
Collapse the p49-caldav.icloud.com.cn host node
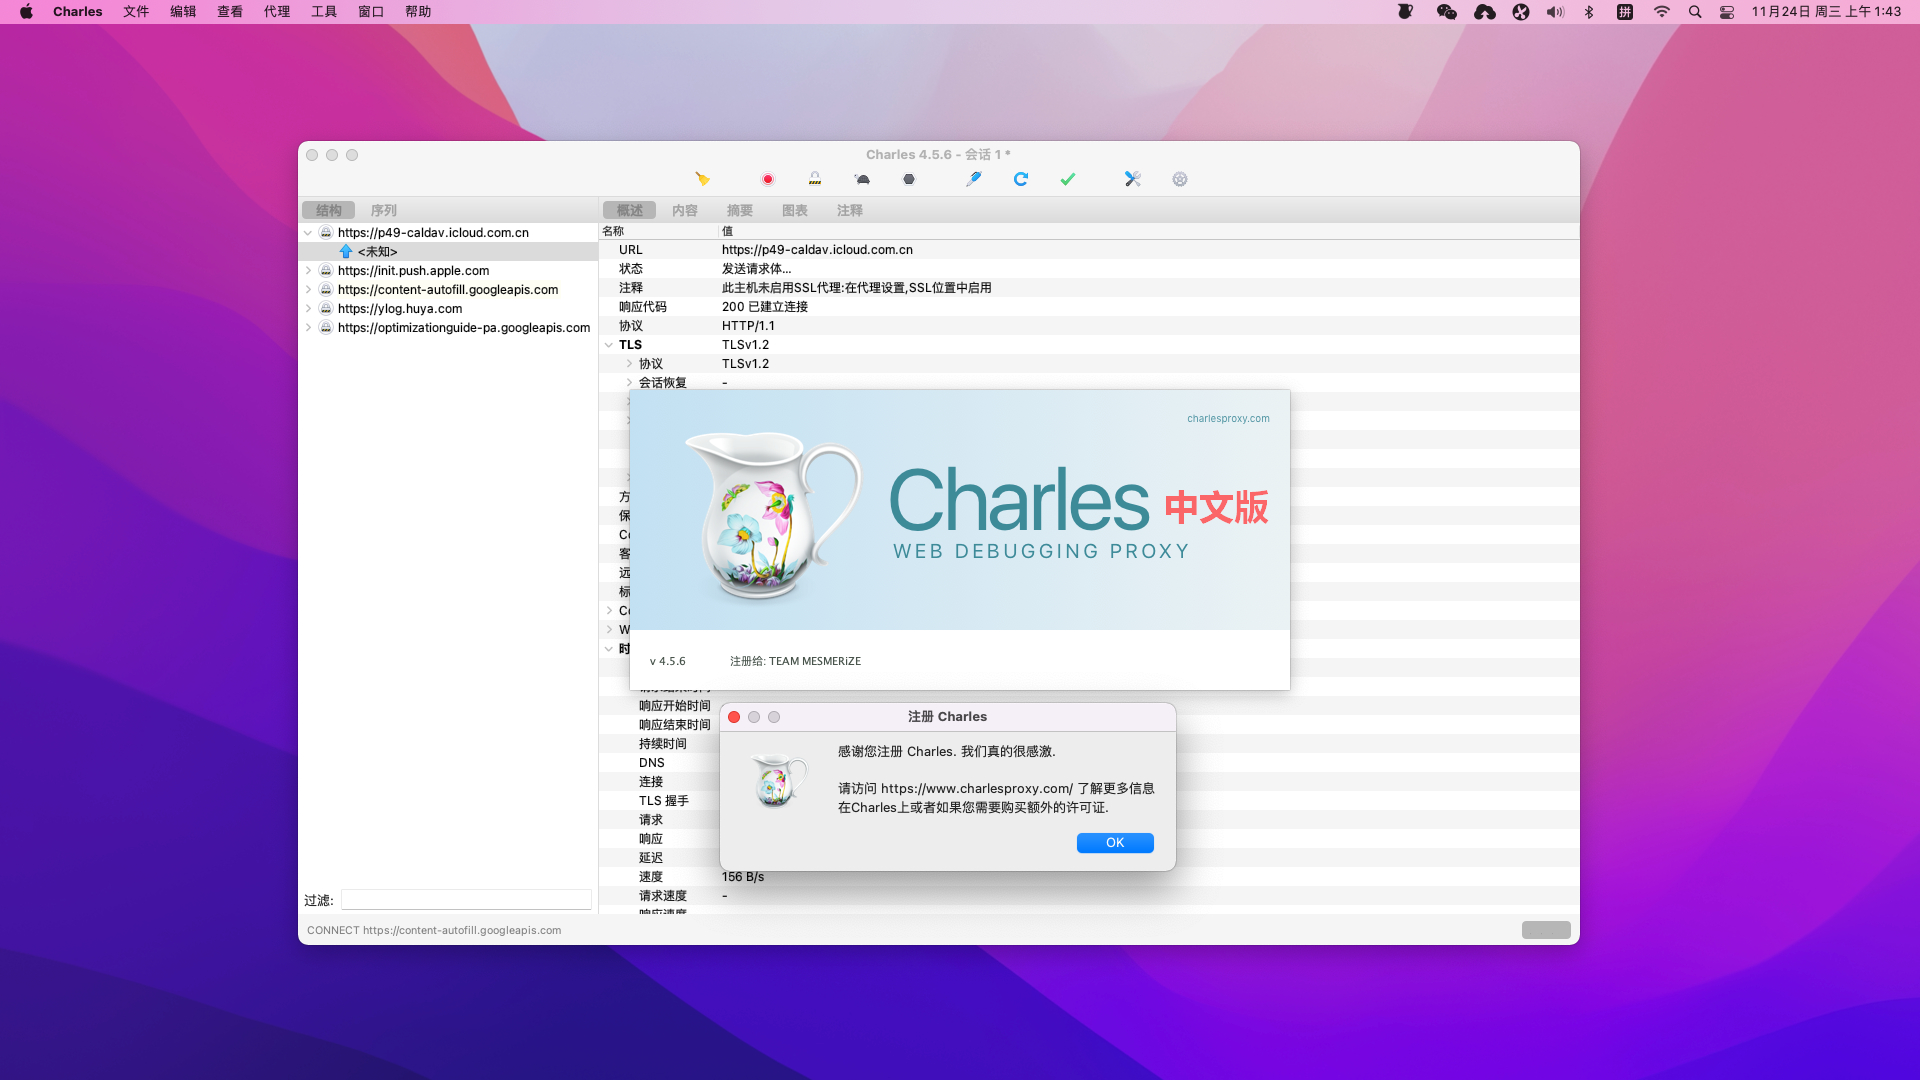point(308,233)
